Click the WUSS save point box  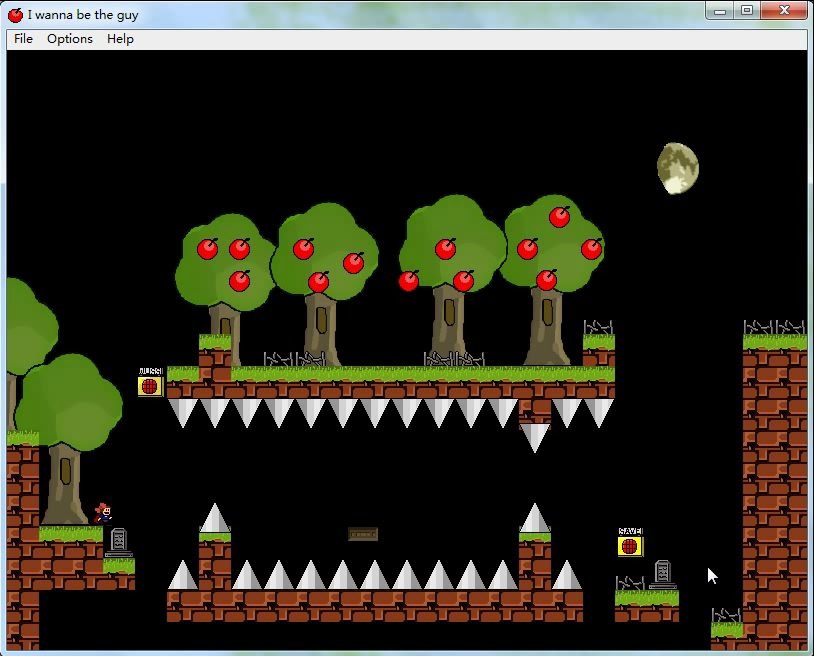pos(151,386)
